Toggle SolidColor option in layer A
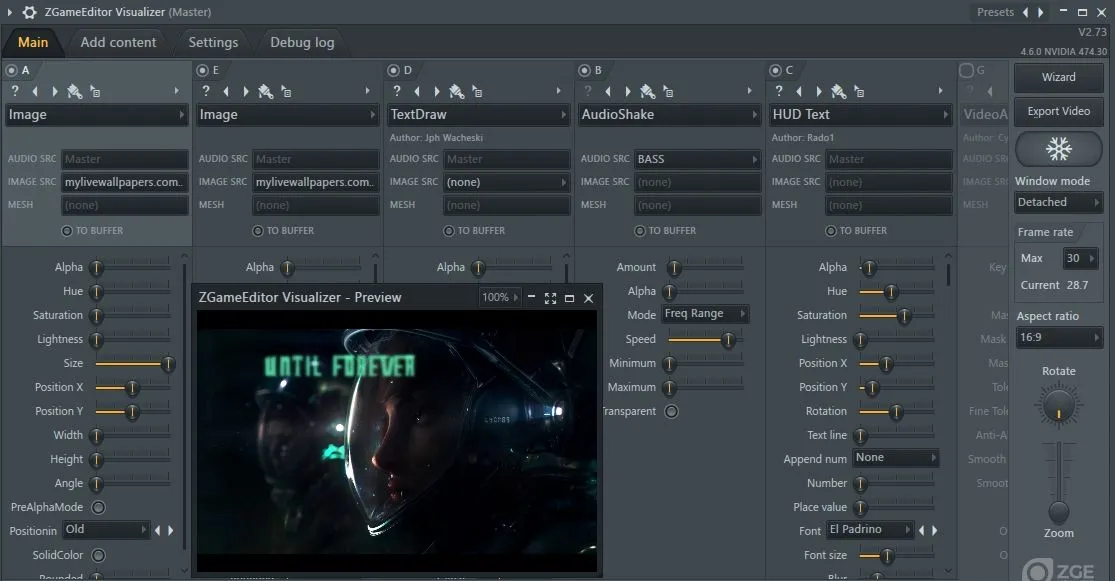Viewport: 1115px width, 581px height. click(99, 555)
